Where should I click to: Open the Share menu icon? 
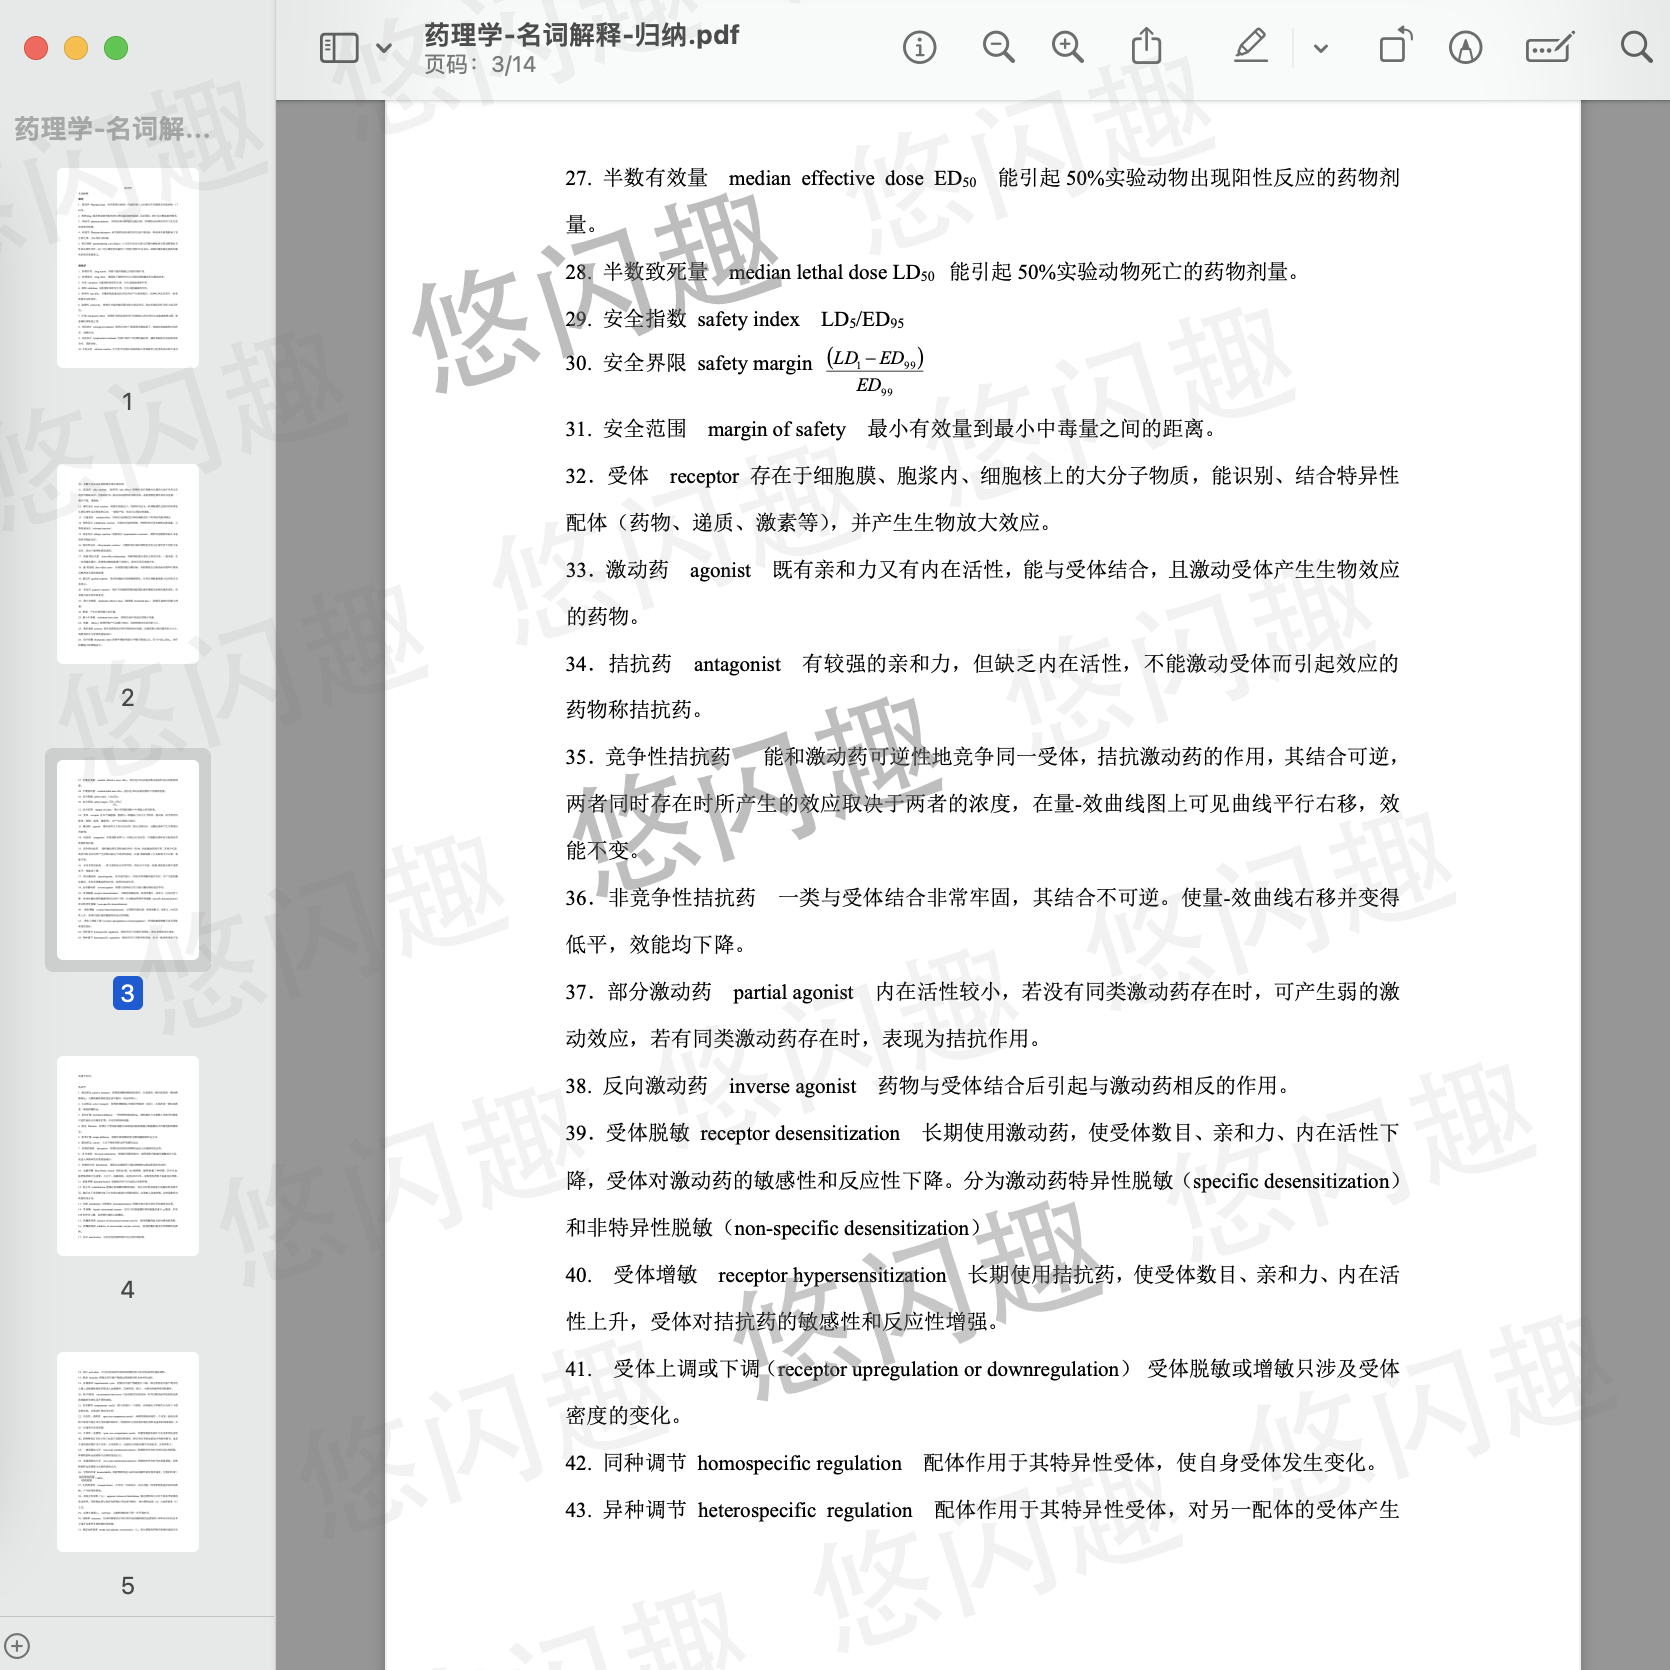click(1146, 48)
